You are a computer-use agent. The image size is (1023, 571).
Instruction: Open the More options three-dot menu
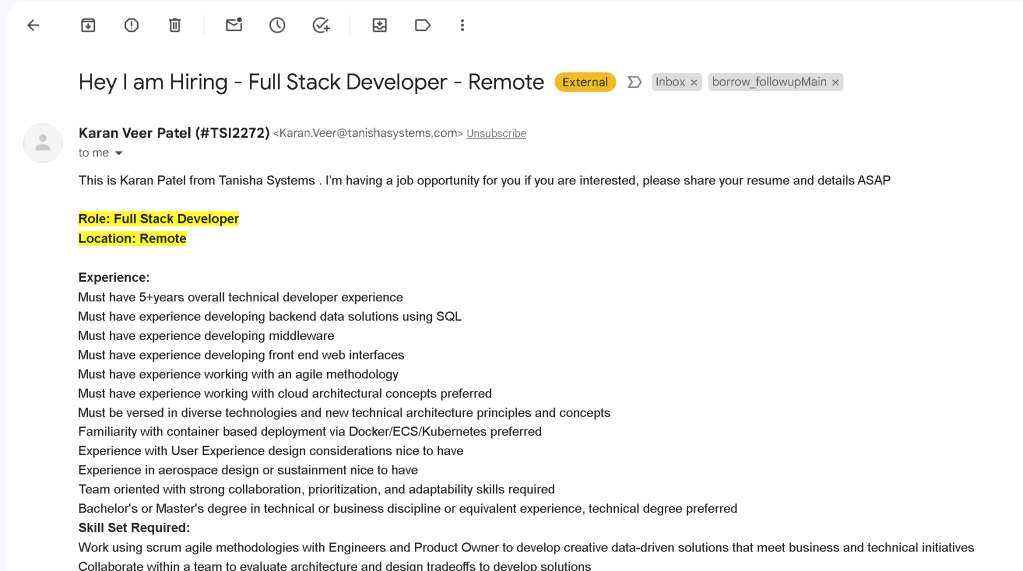pos(462,25)
